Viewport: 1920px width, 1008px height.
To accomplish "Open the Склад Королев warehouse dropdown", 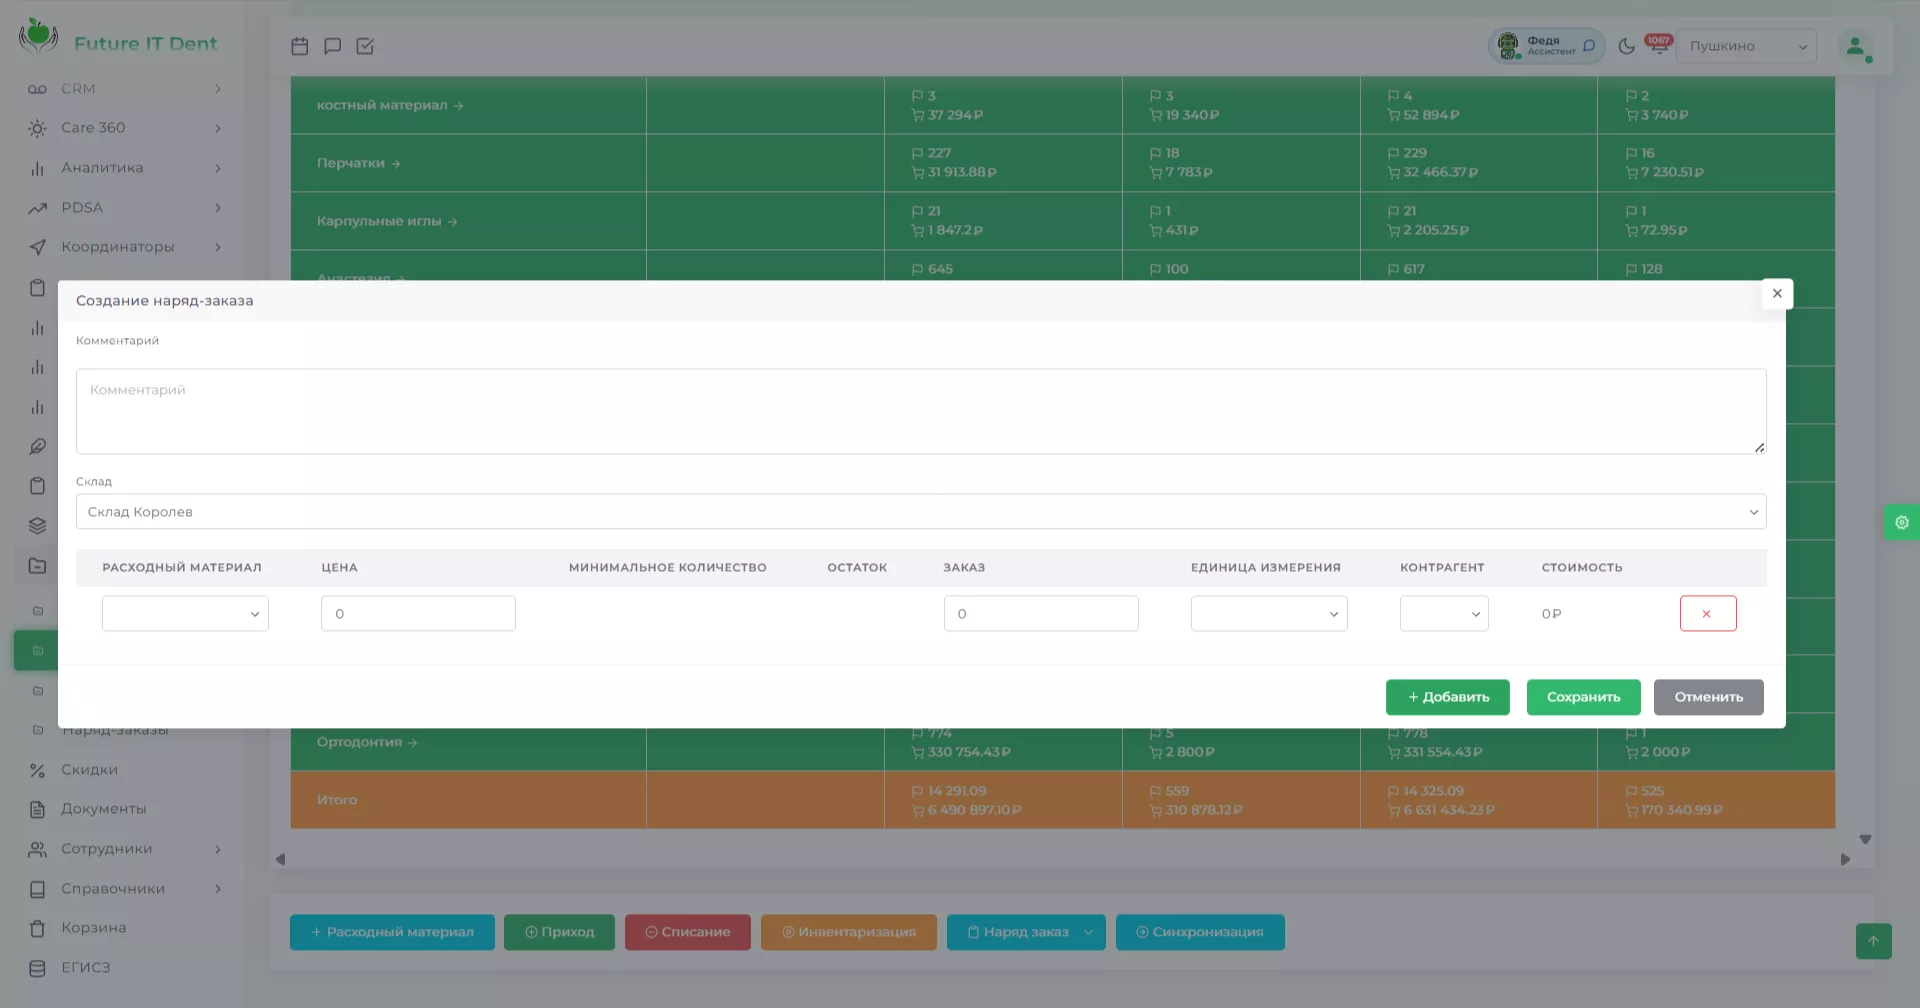I will pyautogui.click(x=921, y=511).
